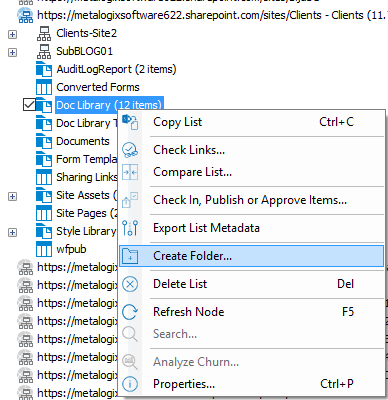Click the SubBLOG01 subsite icon
The image size is (388, 400).
44,51
